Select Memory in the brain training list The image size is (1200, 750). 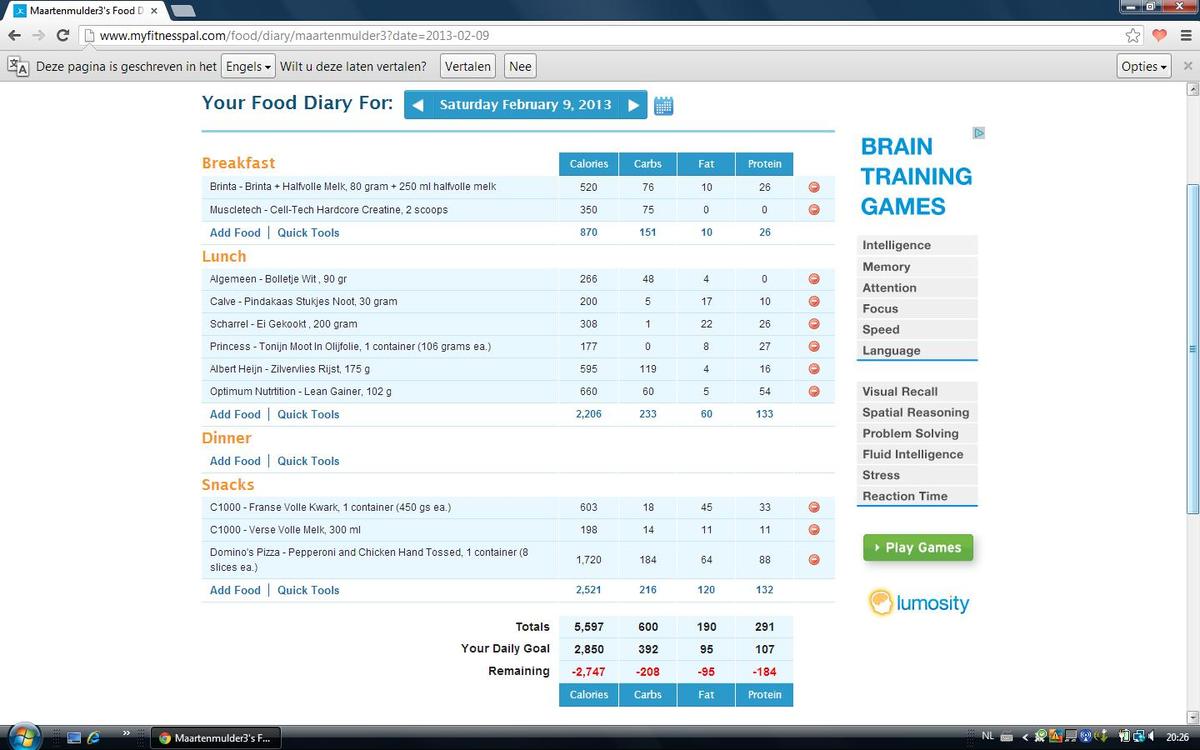tap(886, 267)
